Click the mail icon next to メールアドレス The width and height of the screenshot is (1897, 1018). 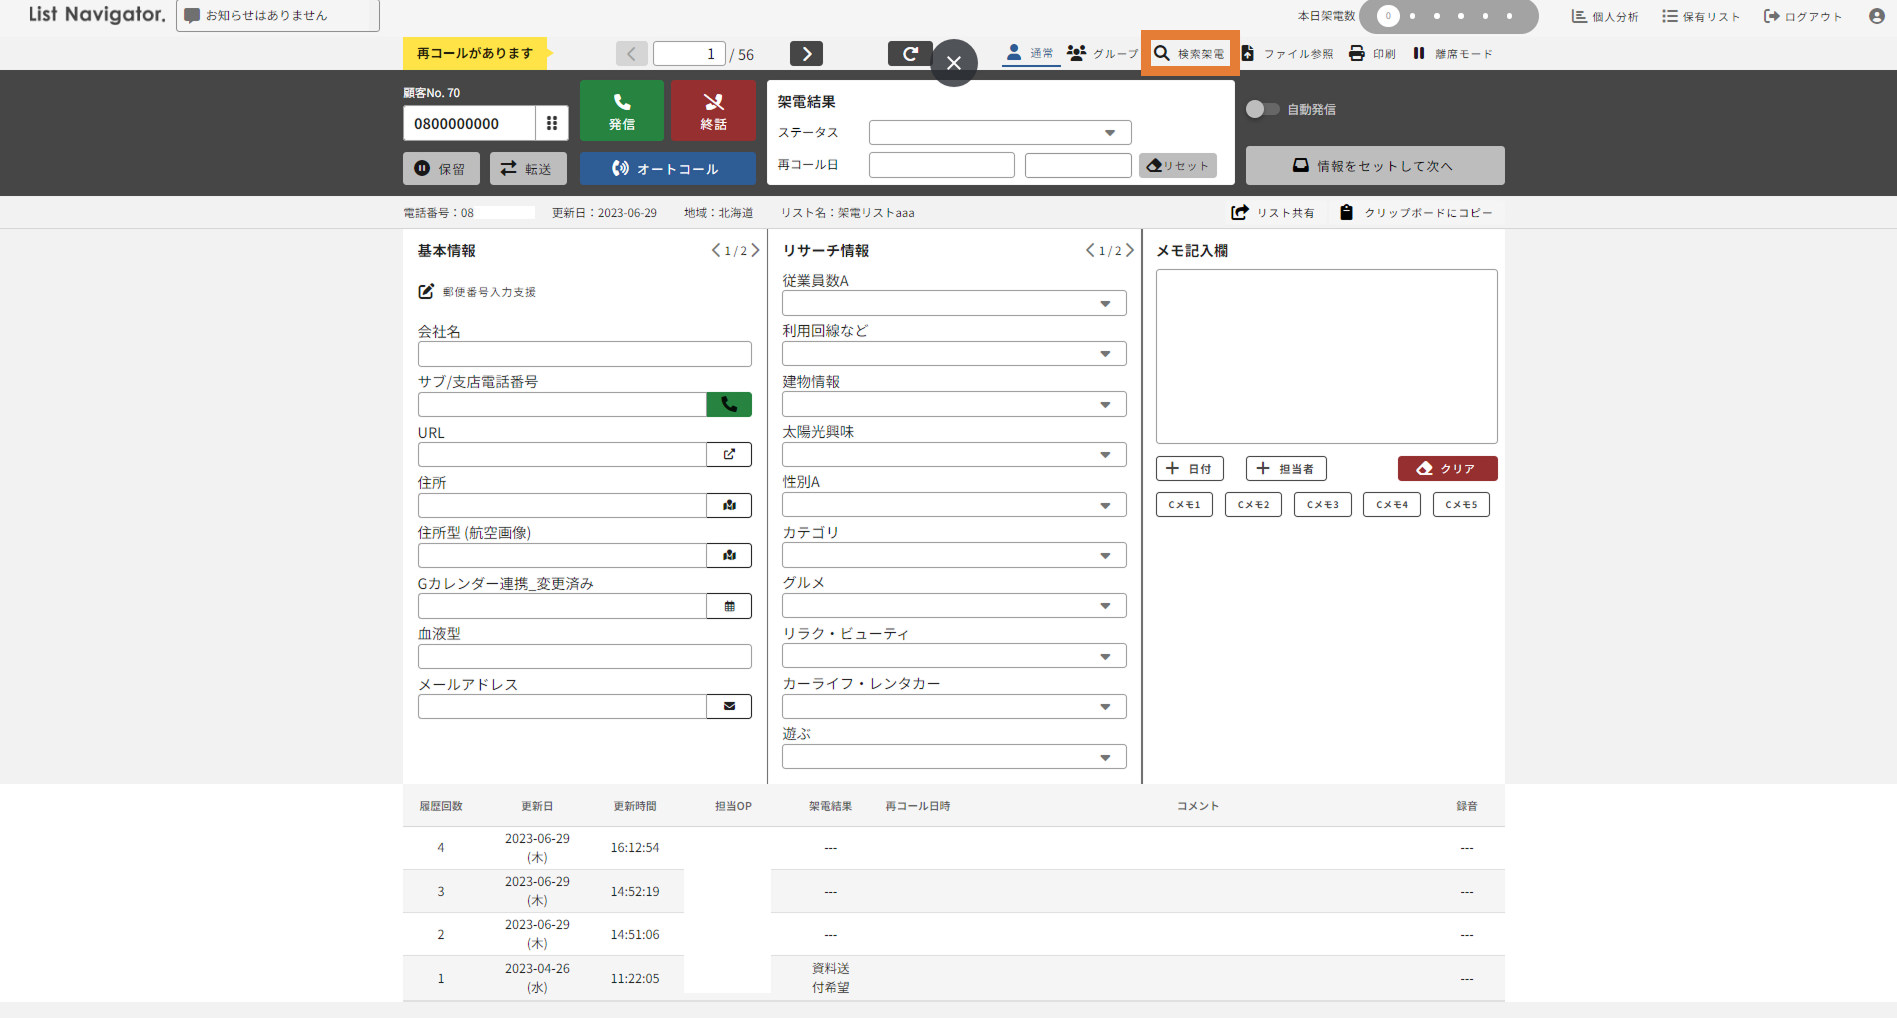[729, 706]
